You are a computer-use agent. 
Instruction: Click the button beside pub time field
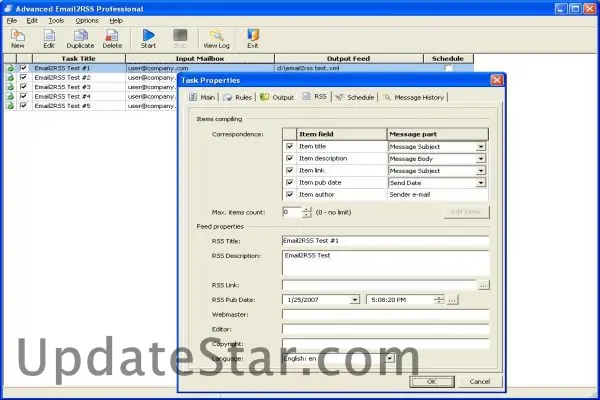(452, 300)
